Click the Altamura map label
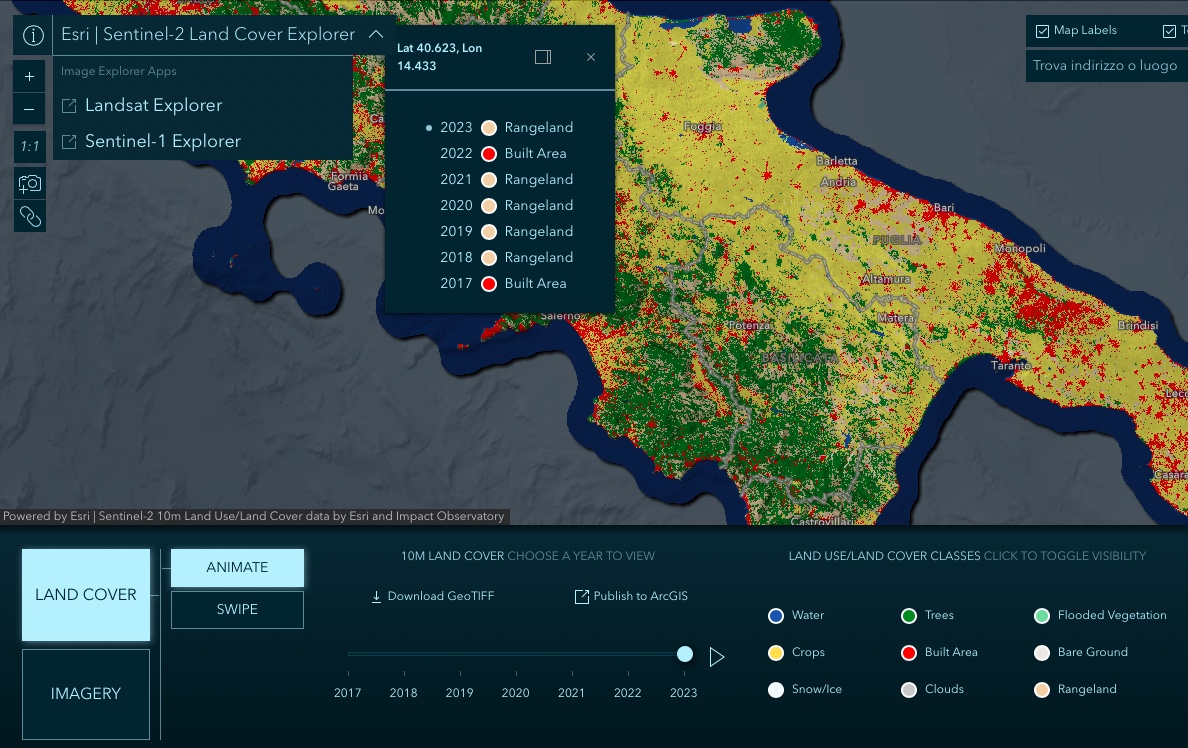The width and height of the screenshot is (1188, 748). point(886,279)
